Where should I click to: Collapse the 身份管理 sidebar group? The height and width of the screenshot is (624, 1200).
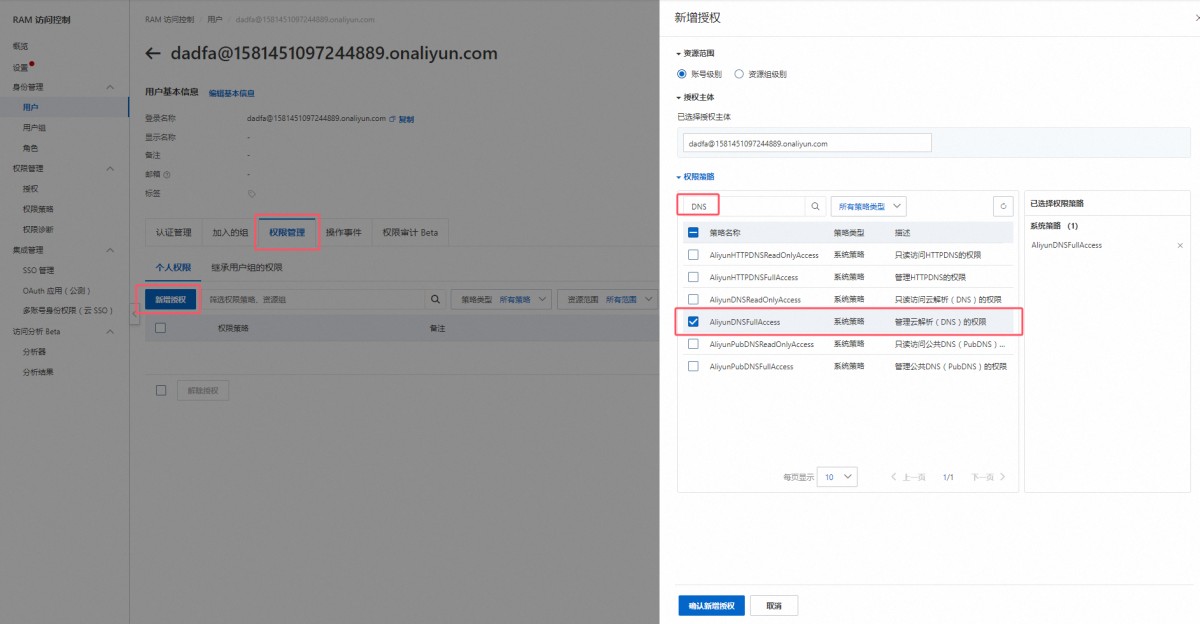click(x=110, y=88)
